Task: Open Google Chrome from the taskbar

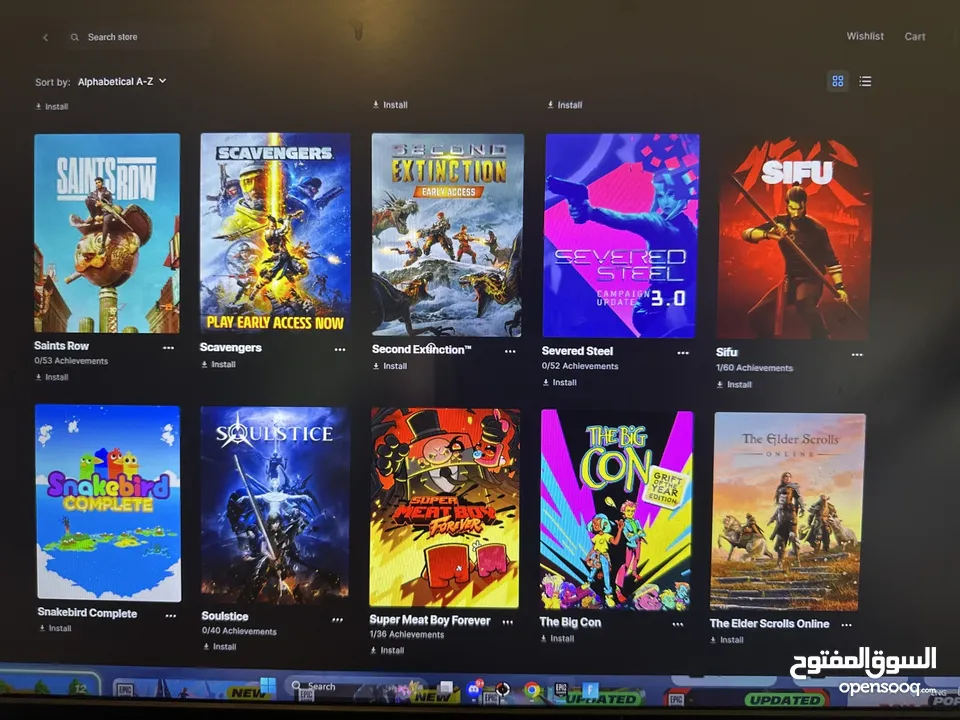Action: point(532,691)
